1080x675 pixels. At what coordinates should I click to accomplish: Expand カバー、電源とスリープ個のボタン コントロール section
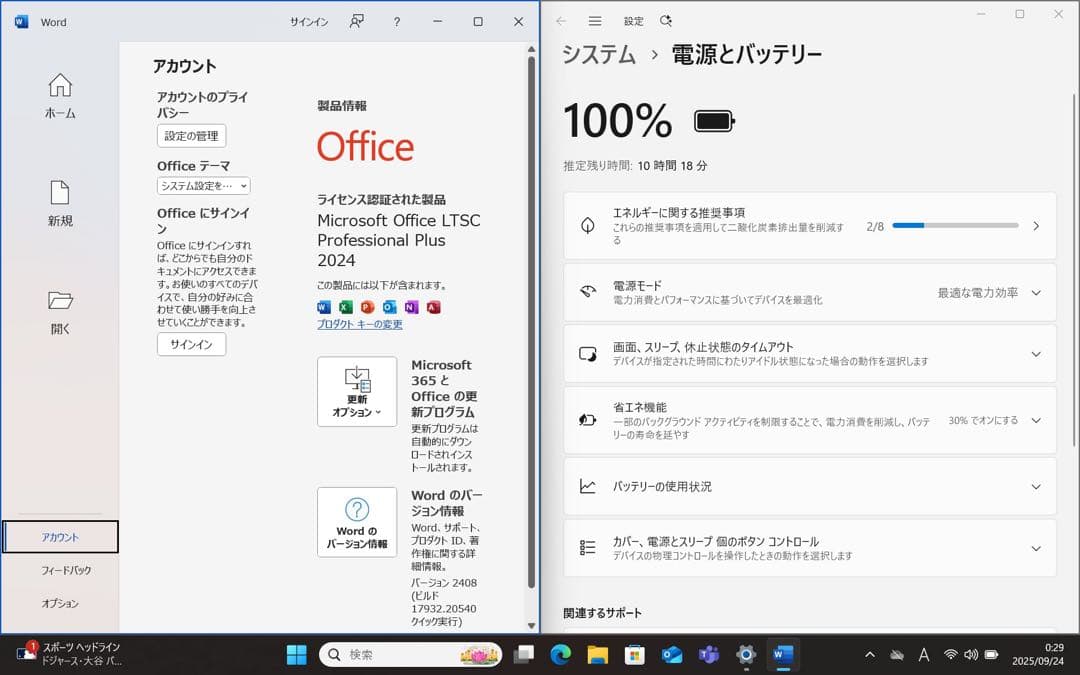[1036, 548]
